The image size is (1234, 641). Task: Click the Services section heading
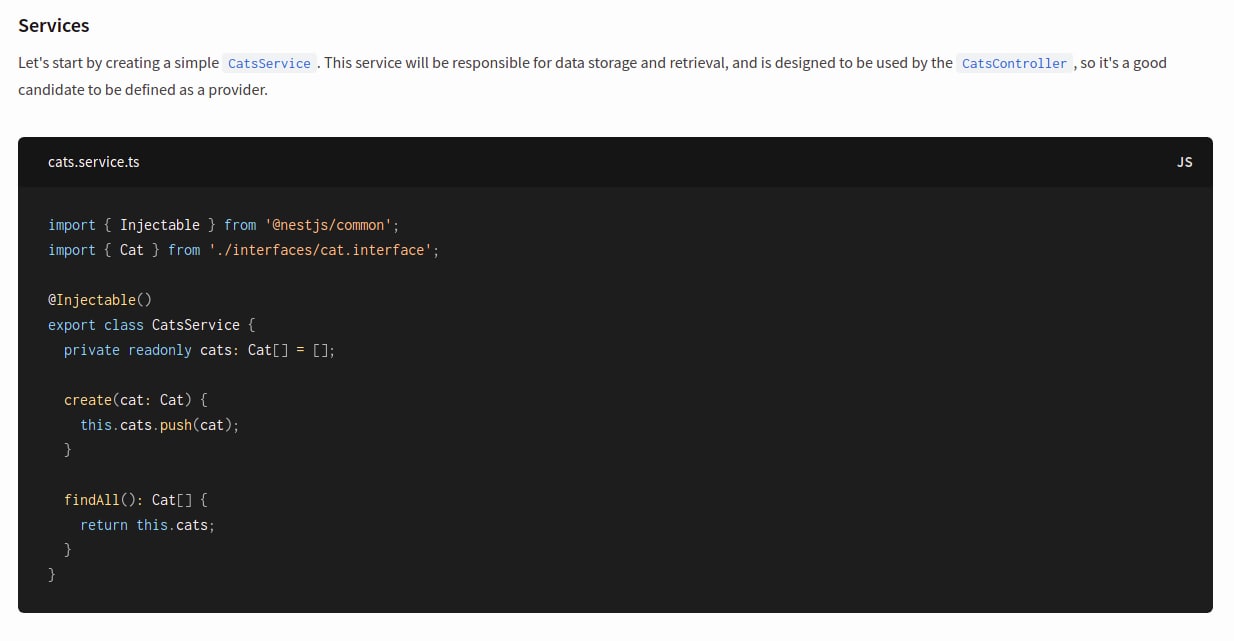pos(53,25)
